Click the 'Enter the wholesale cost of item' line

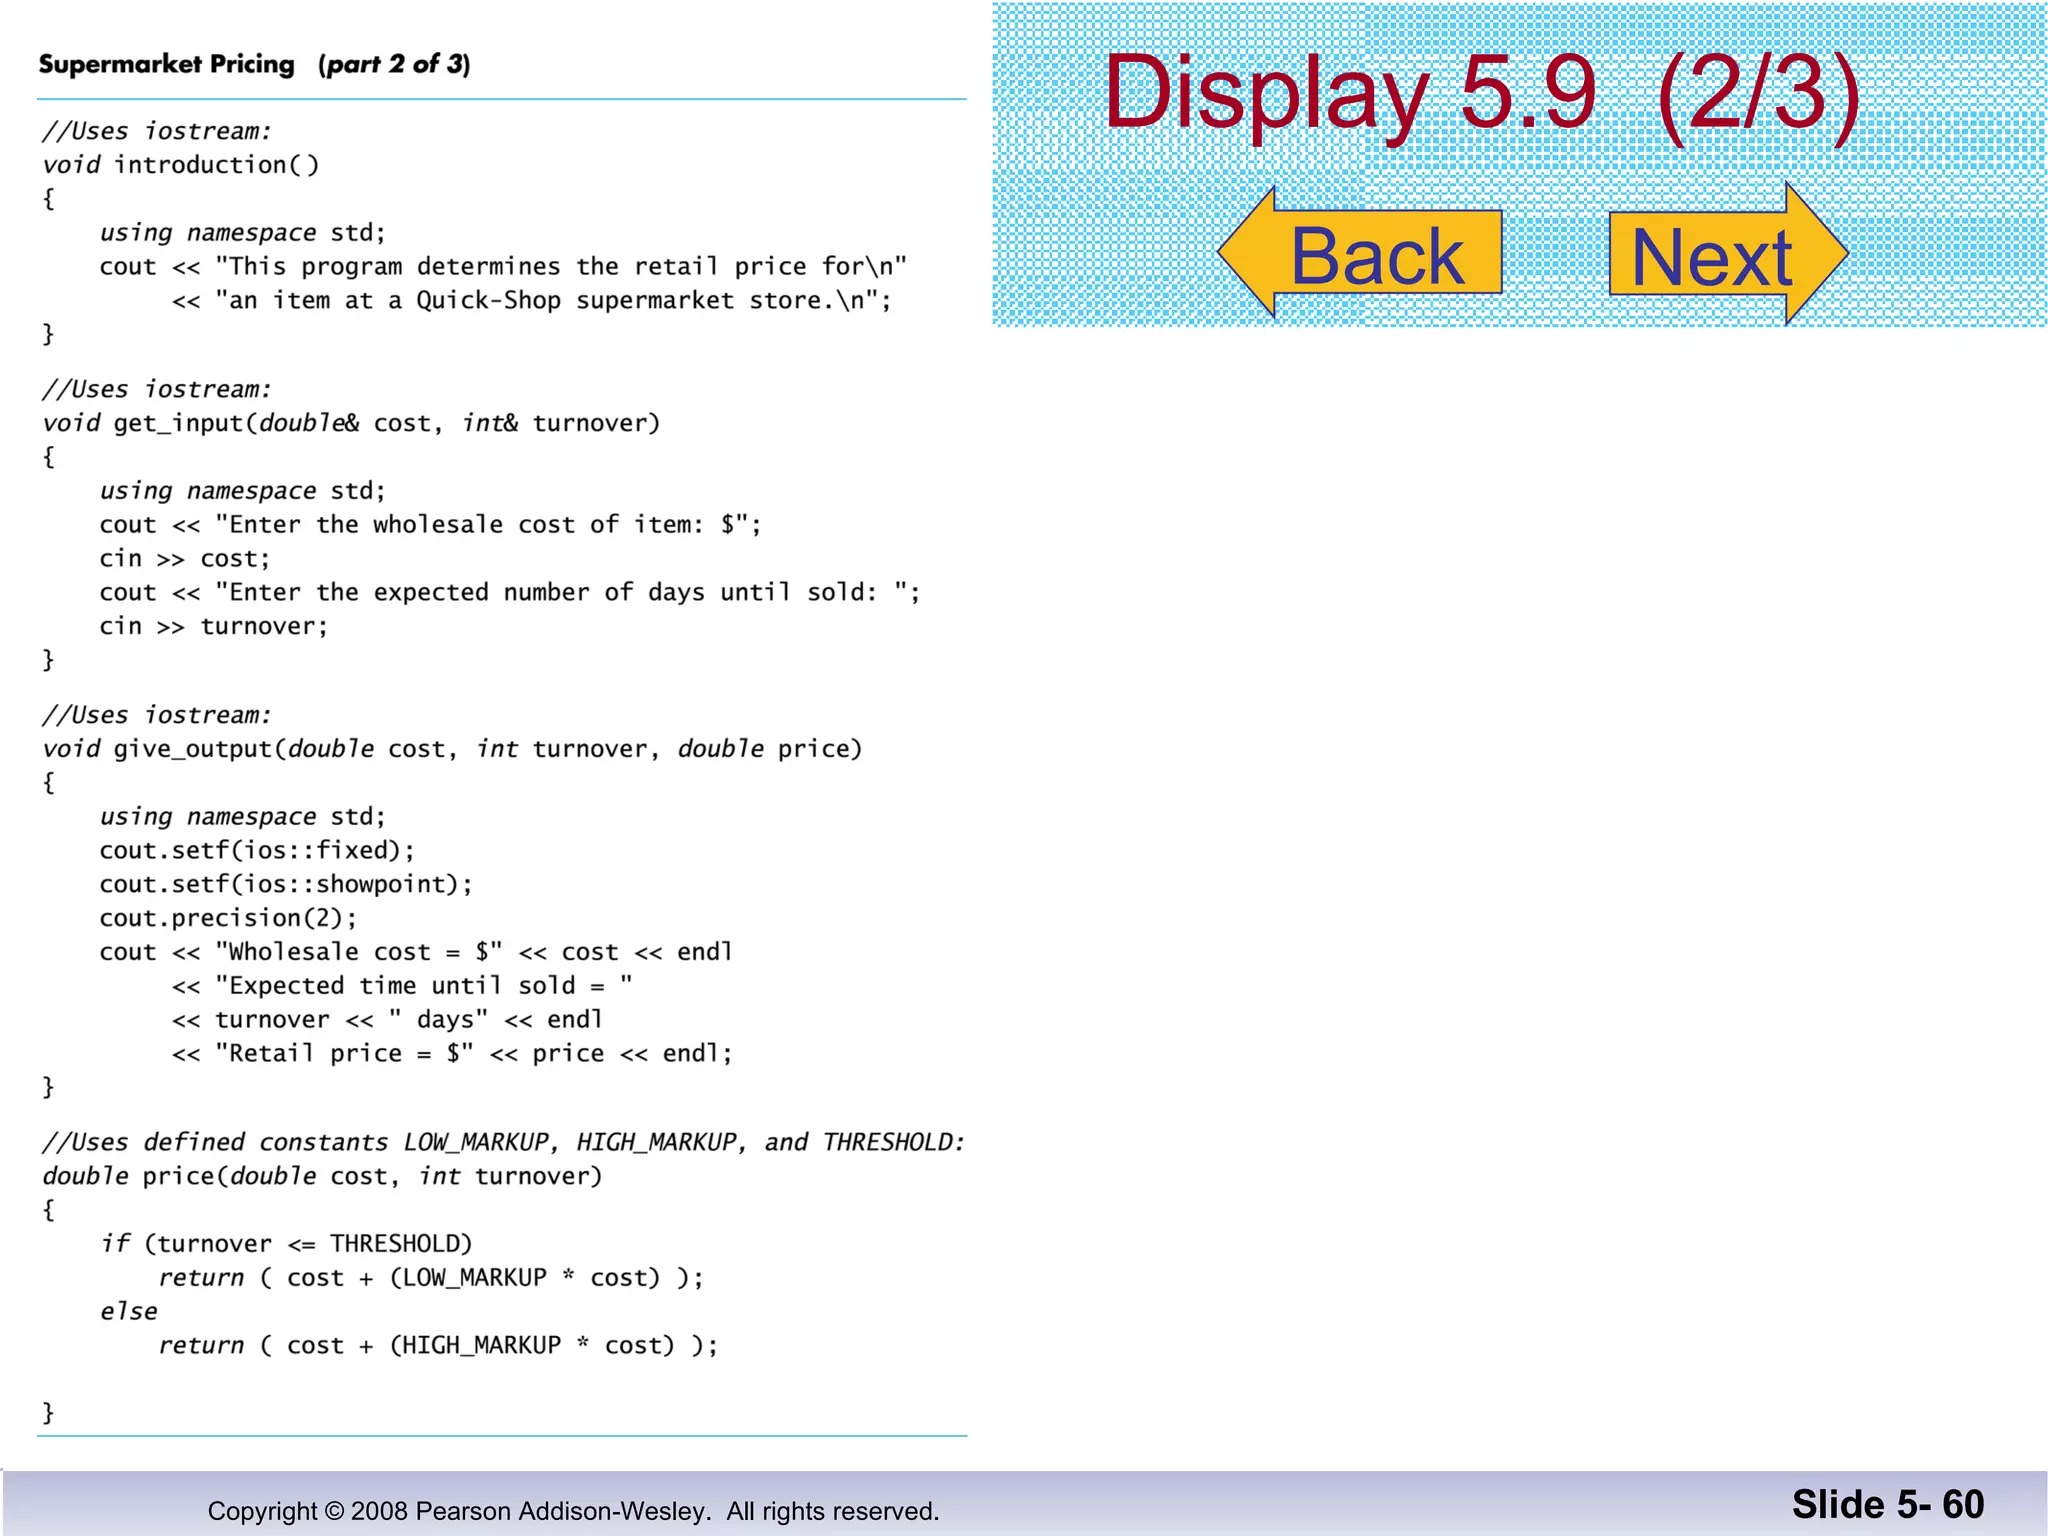point(430,525)
